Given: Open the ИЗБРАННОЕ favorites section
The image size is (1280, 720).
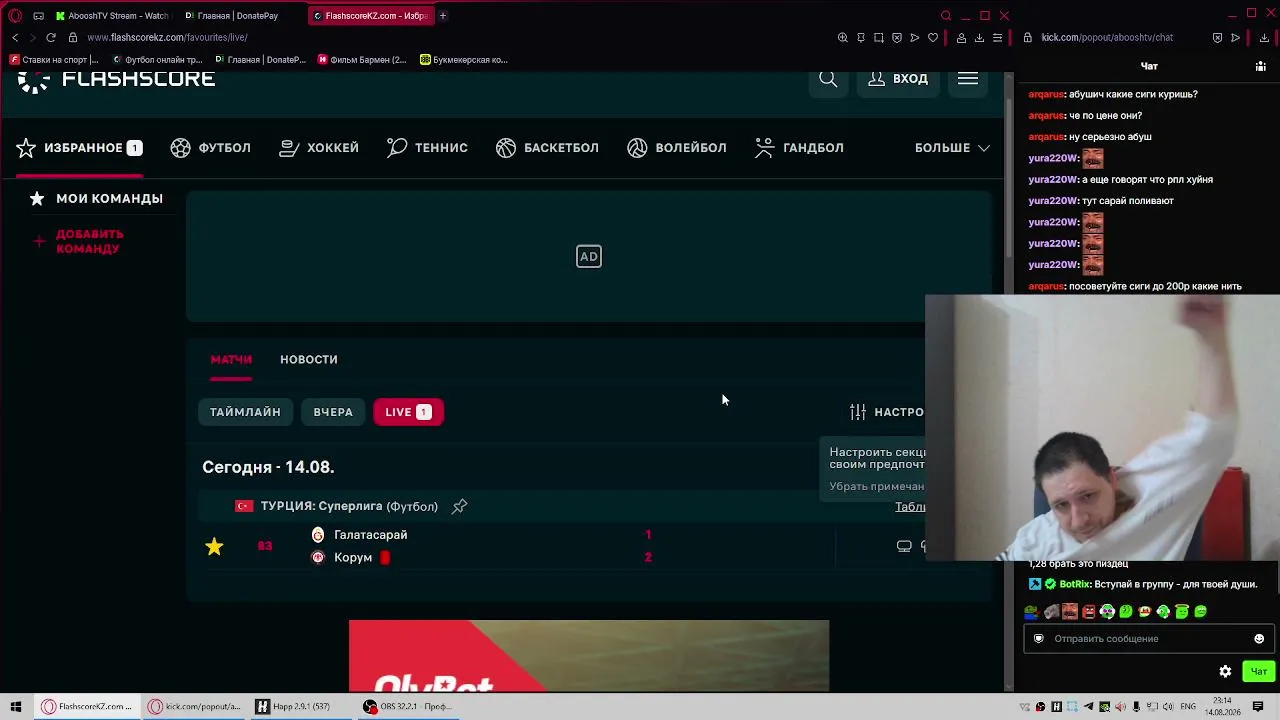Looking at the screenshot, I should tap(79, 148).
